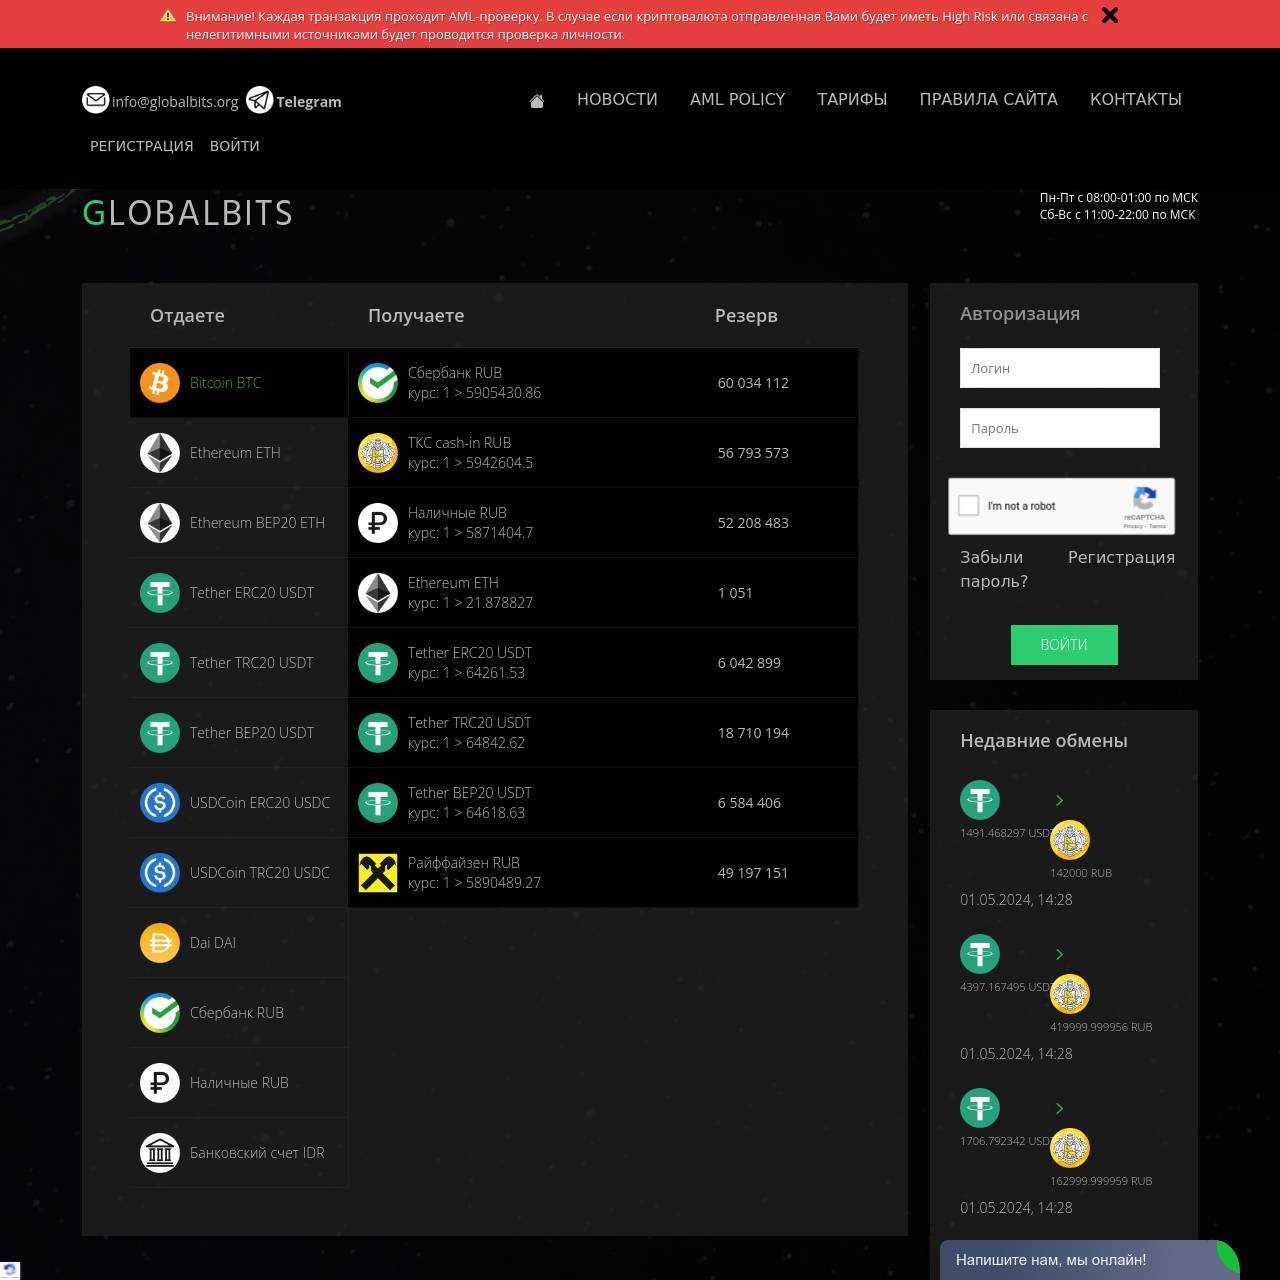The image size is (1280, 1280).
Task: Click the arrow in the 162999.999959 RUB exchange
Action: coord(1060,1108)
